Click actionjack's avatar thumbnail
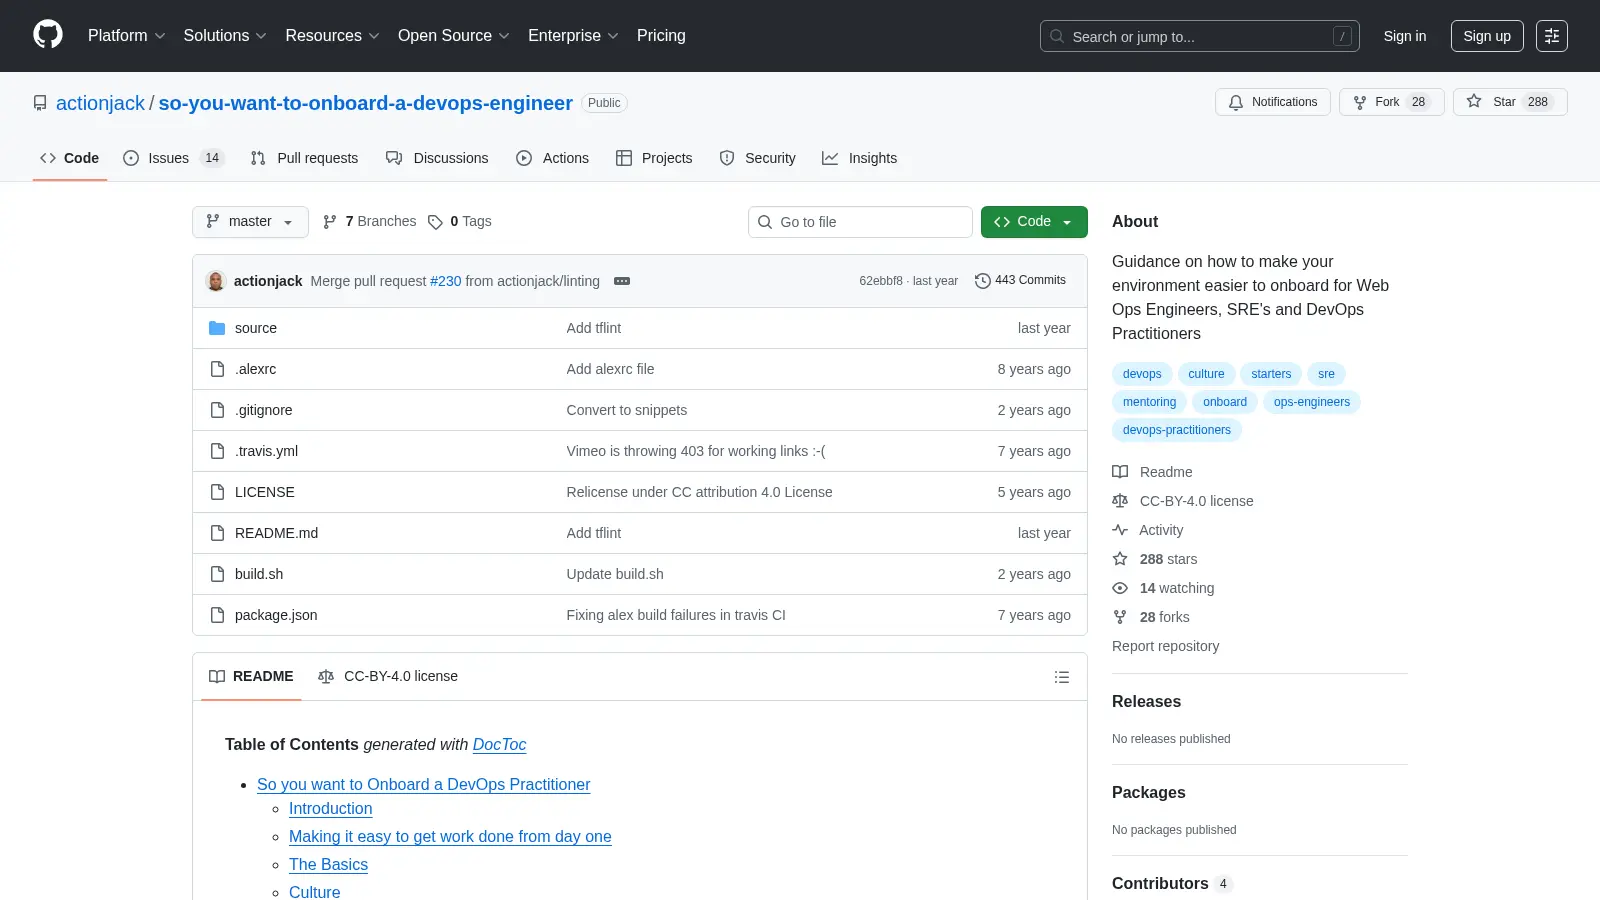This screenshot has height=900, width=1600. coord(216,281)
